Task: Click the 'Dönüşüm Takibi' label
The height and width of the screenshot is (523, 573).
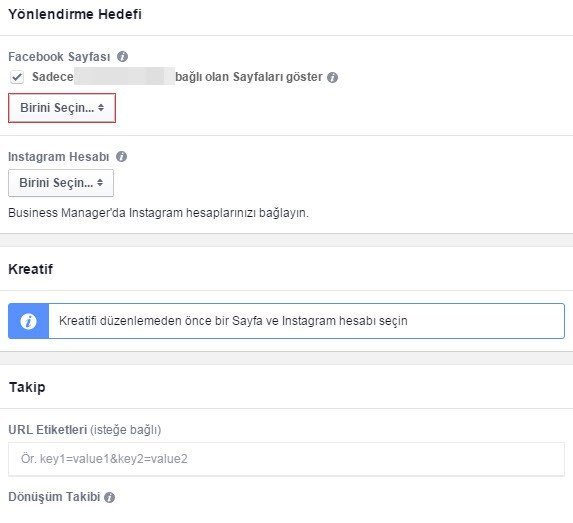Action: [x=54, y=497]
